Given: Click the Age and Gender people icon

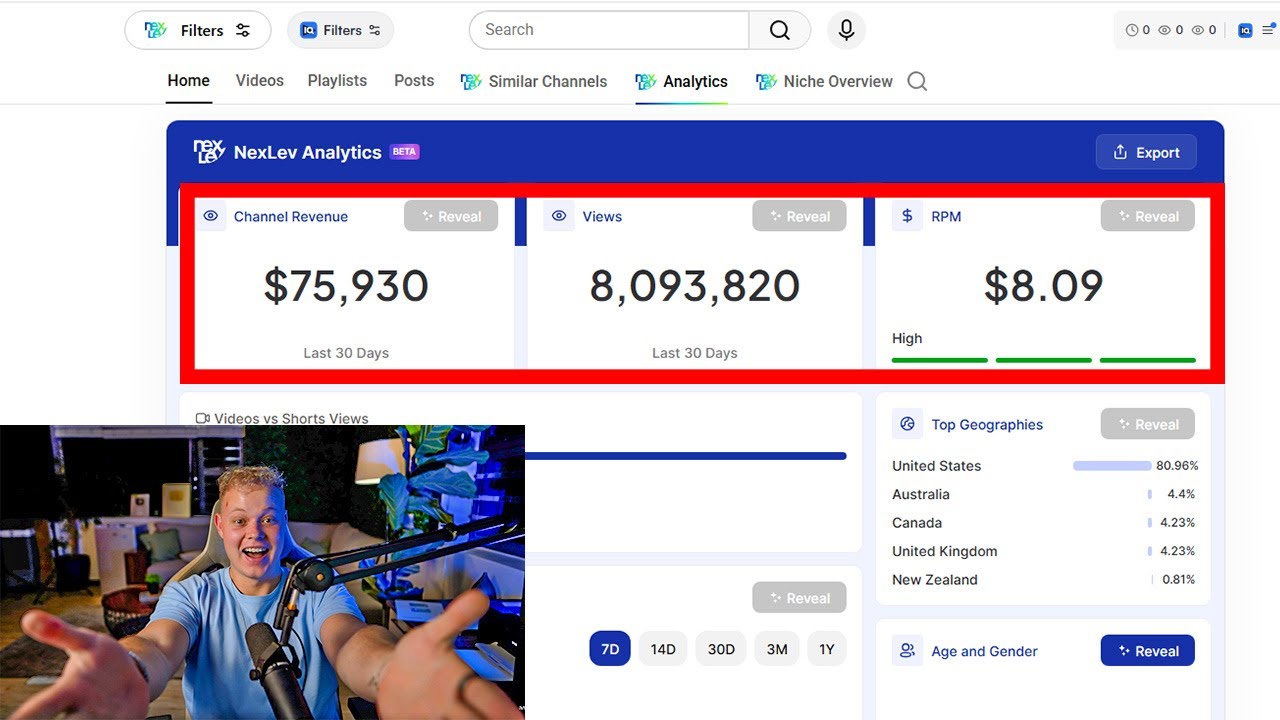Looking at the screenshot, I should coord(907,651).
